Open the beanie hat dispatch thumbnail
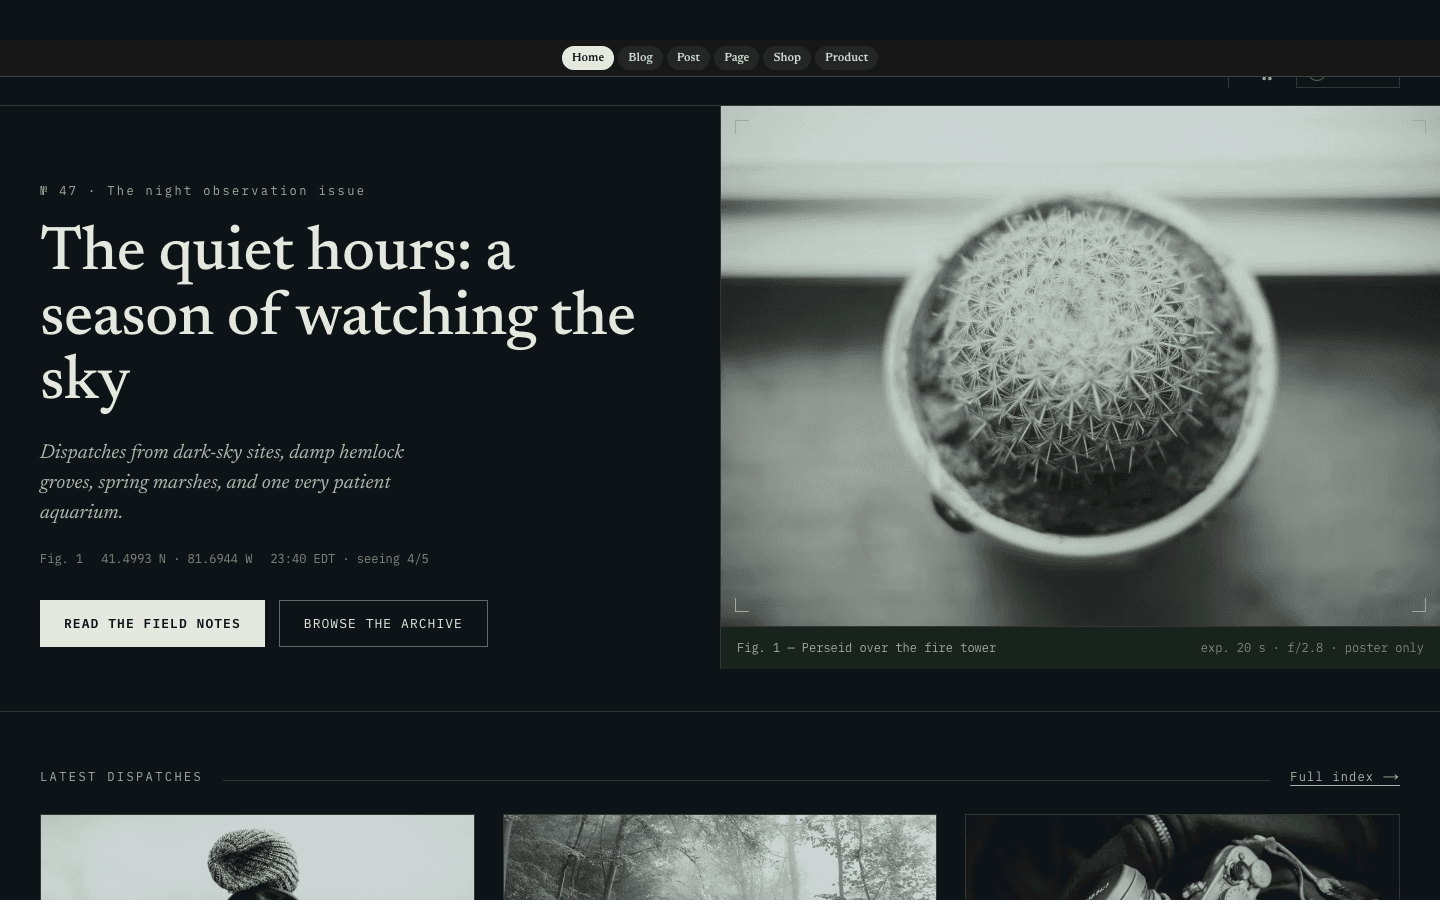 pyautogui.click(x=257, y=857)
